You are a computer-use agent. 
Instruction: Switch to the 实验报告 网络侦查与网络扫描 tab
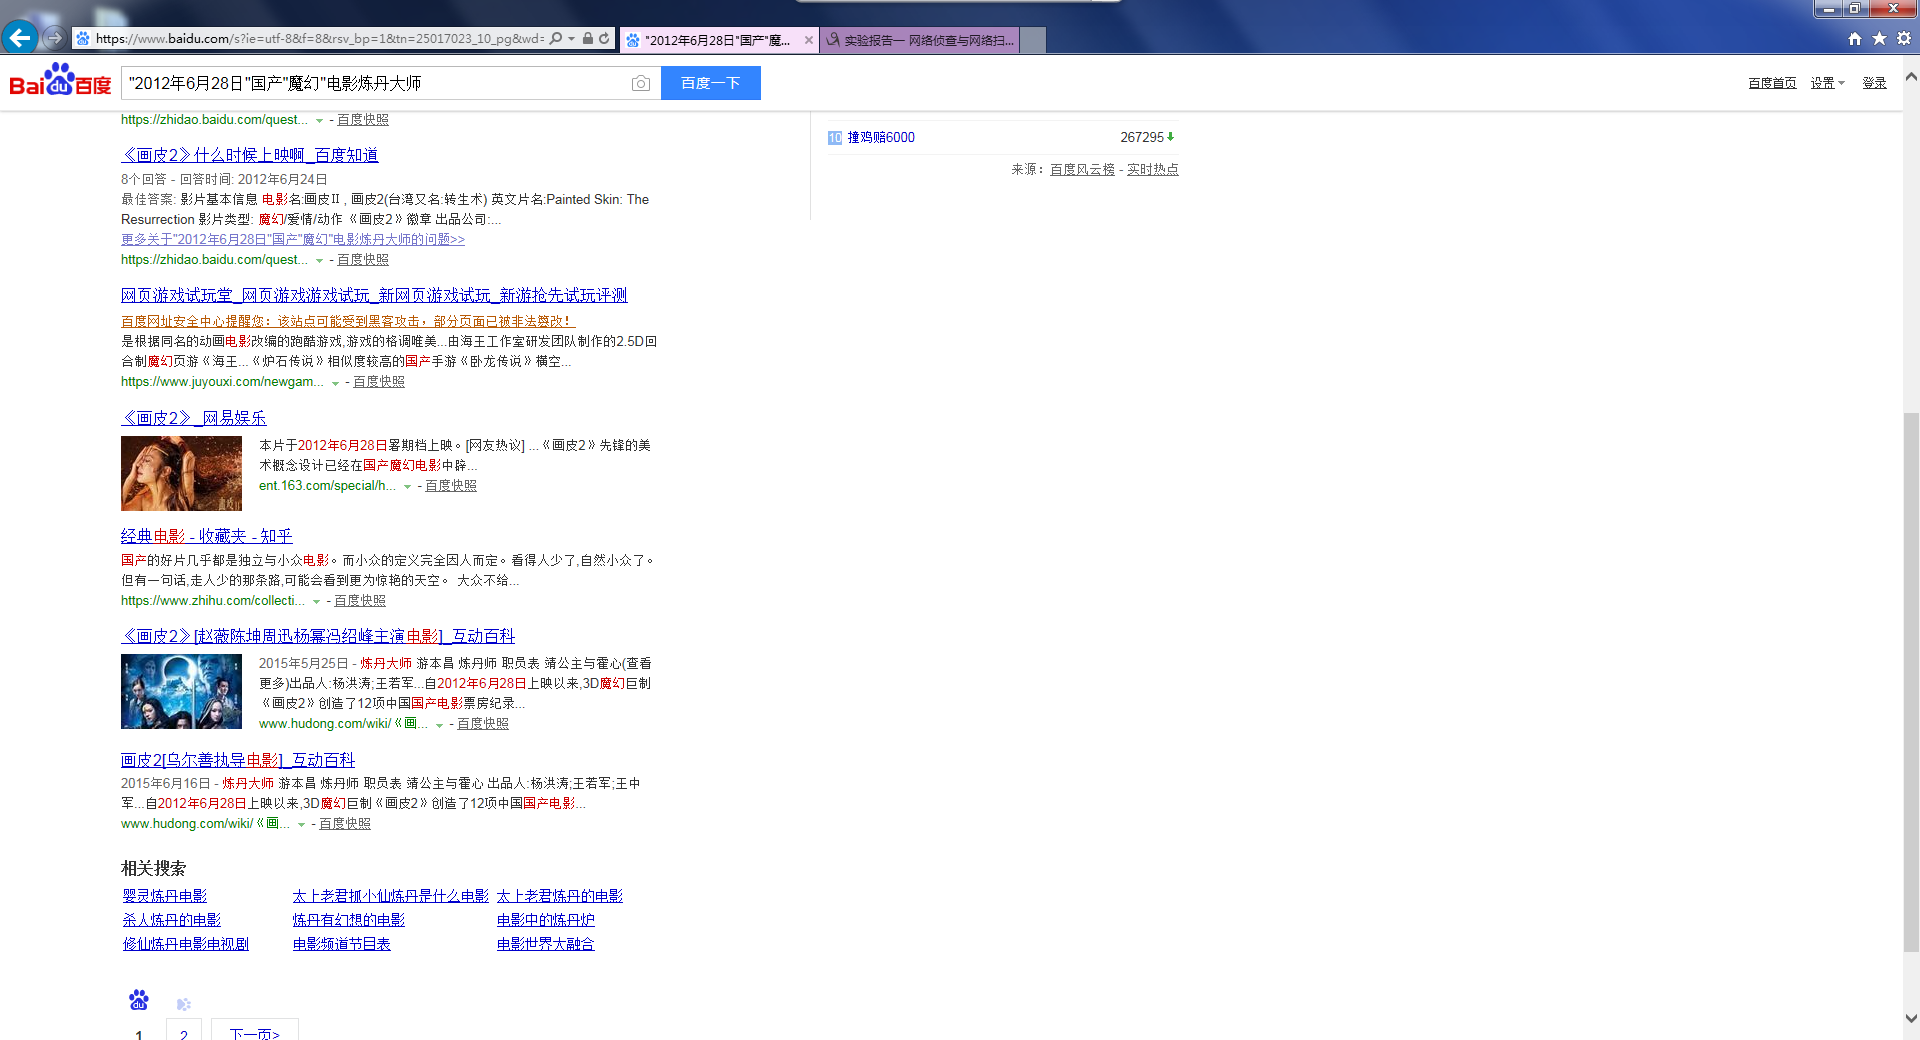click(920, 40)
